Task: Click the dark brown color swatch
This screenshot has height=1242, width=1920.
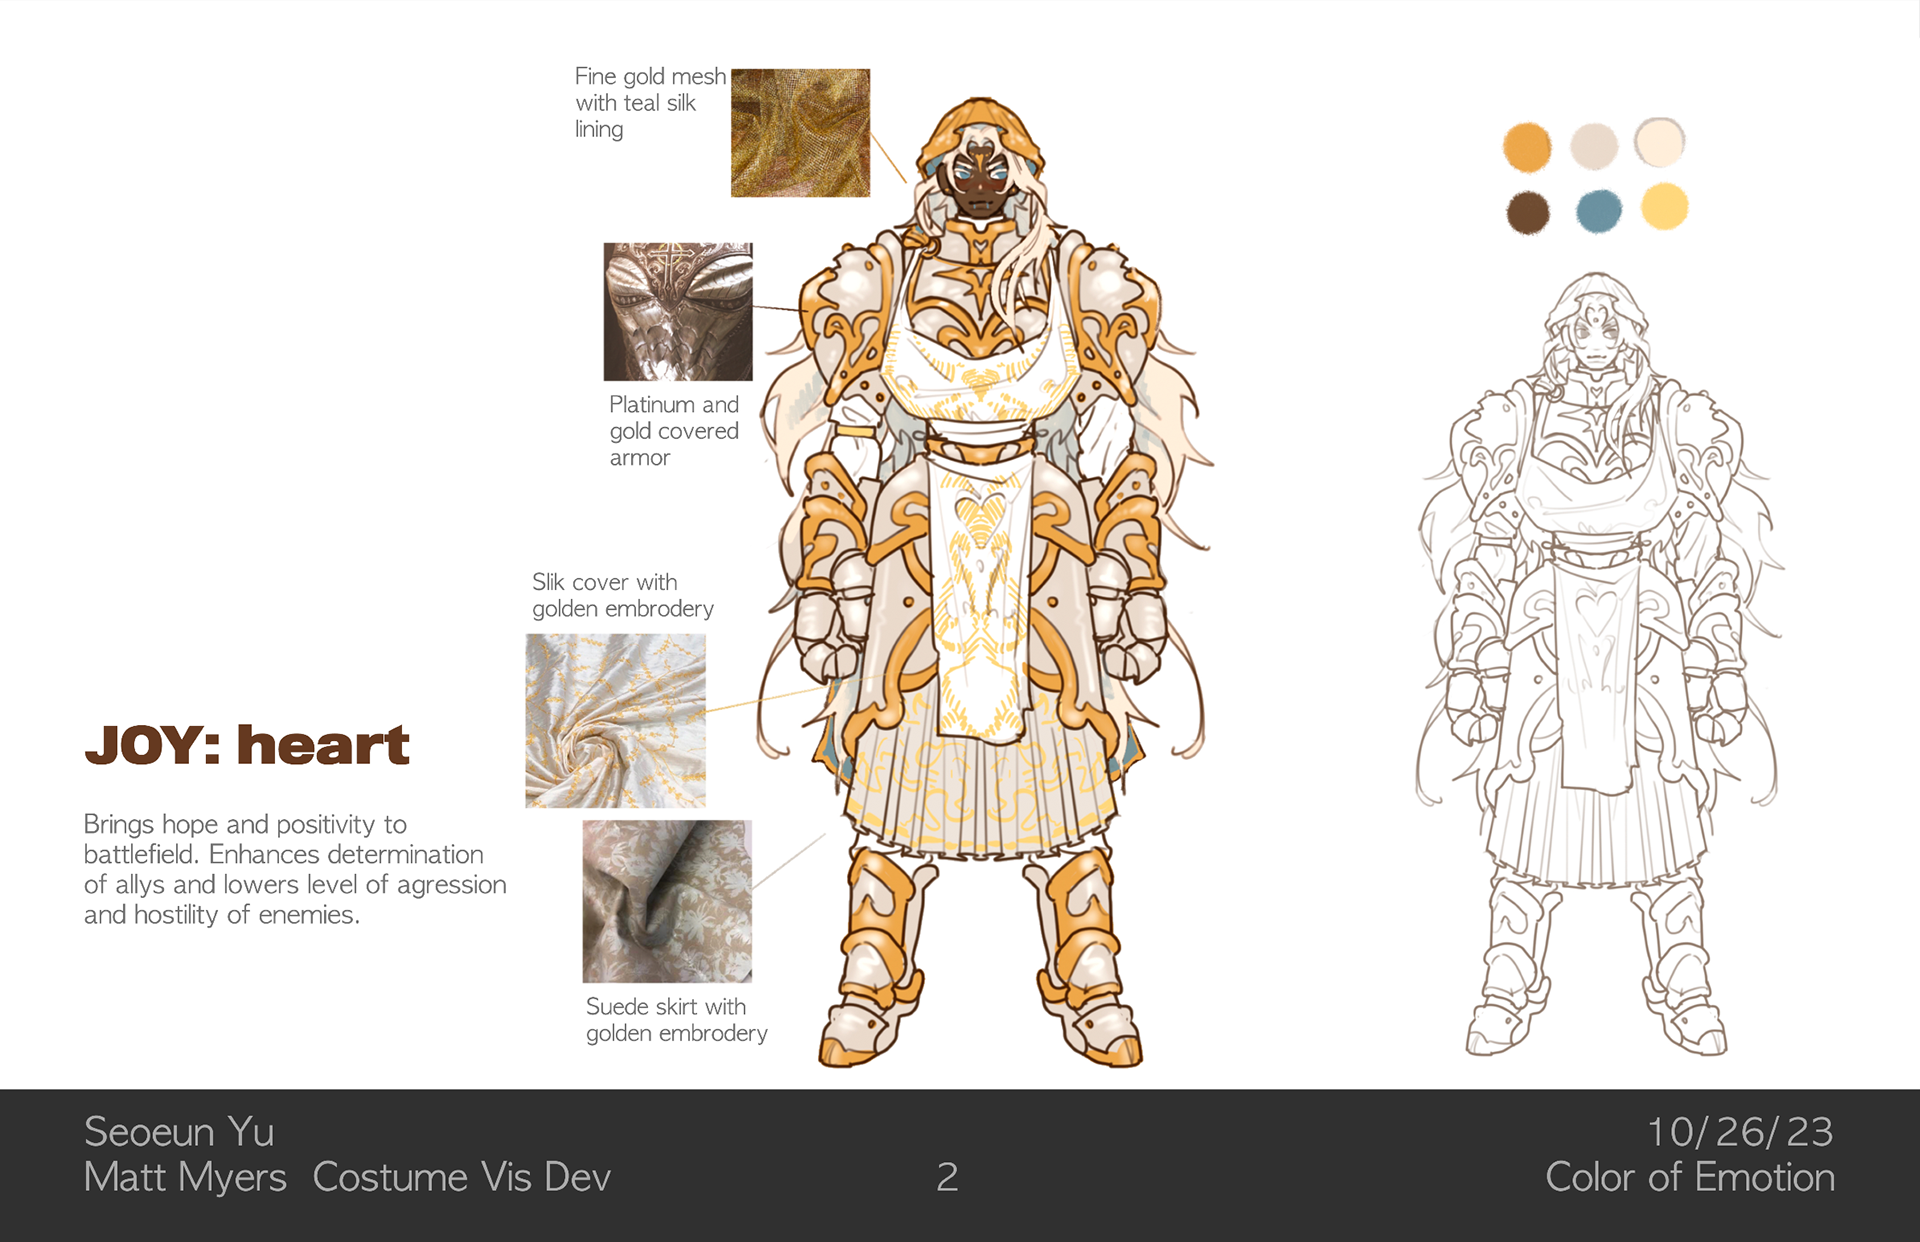Action: pos(1528,213)
